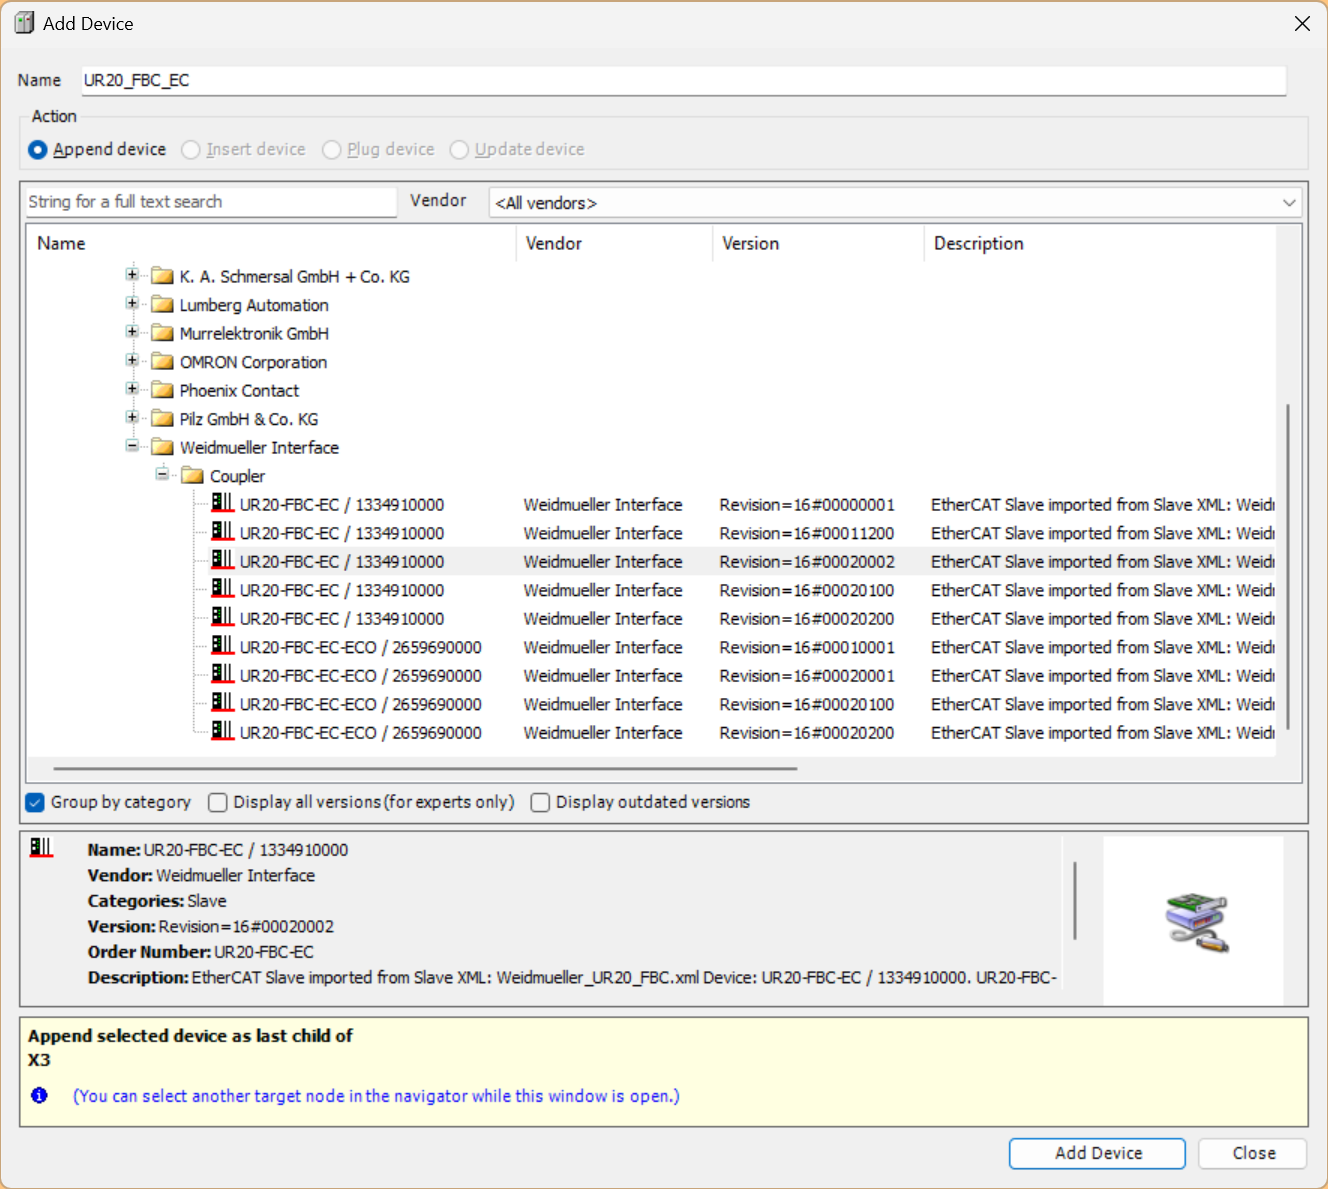Screen dimensions: 1328x1189
Task: Click device icon for UR20-FBC-EC-ECO revision 16#00020001
Action: tap(222, 674)
